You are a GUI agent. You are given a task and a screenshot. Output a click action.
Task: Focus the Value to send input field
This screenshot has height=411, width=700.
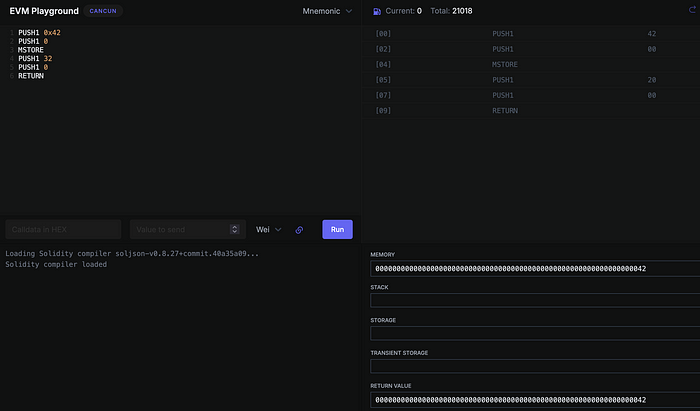pyautogui.click(x=188, y=229)
